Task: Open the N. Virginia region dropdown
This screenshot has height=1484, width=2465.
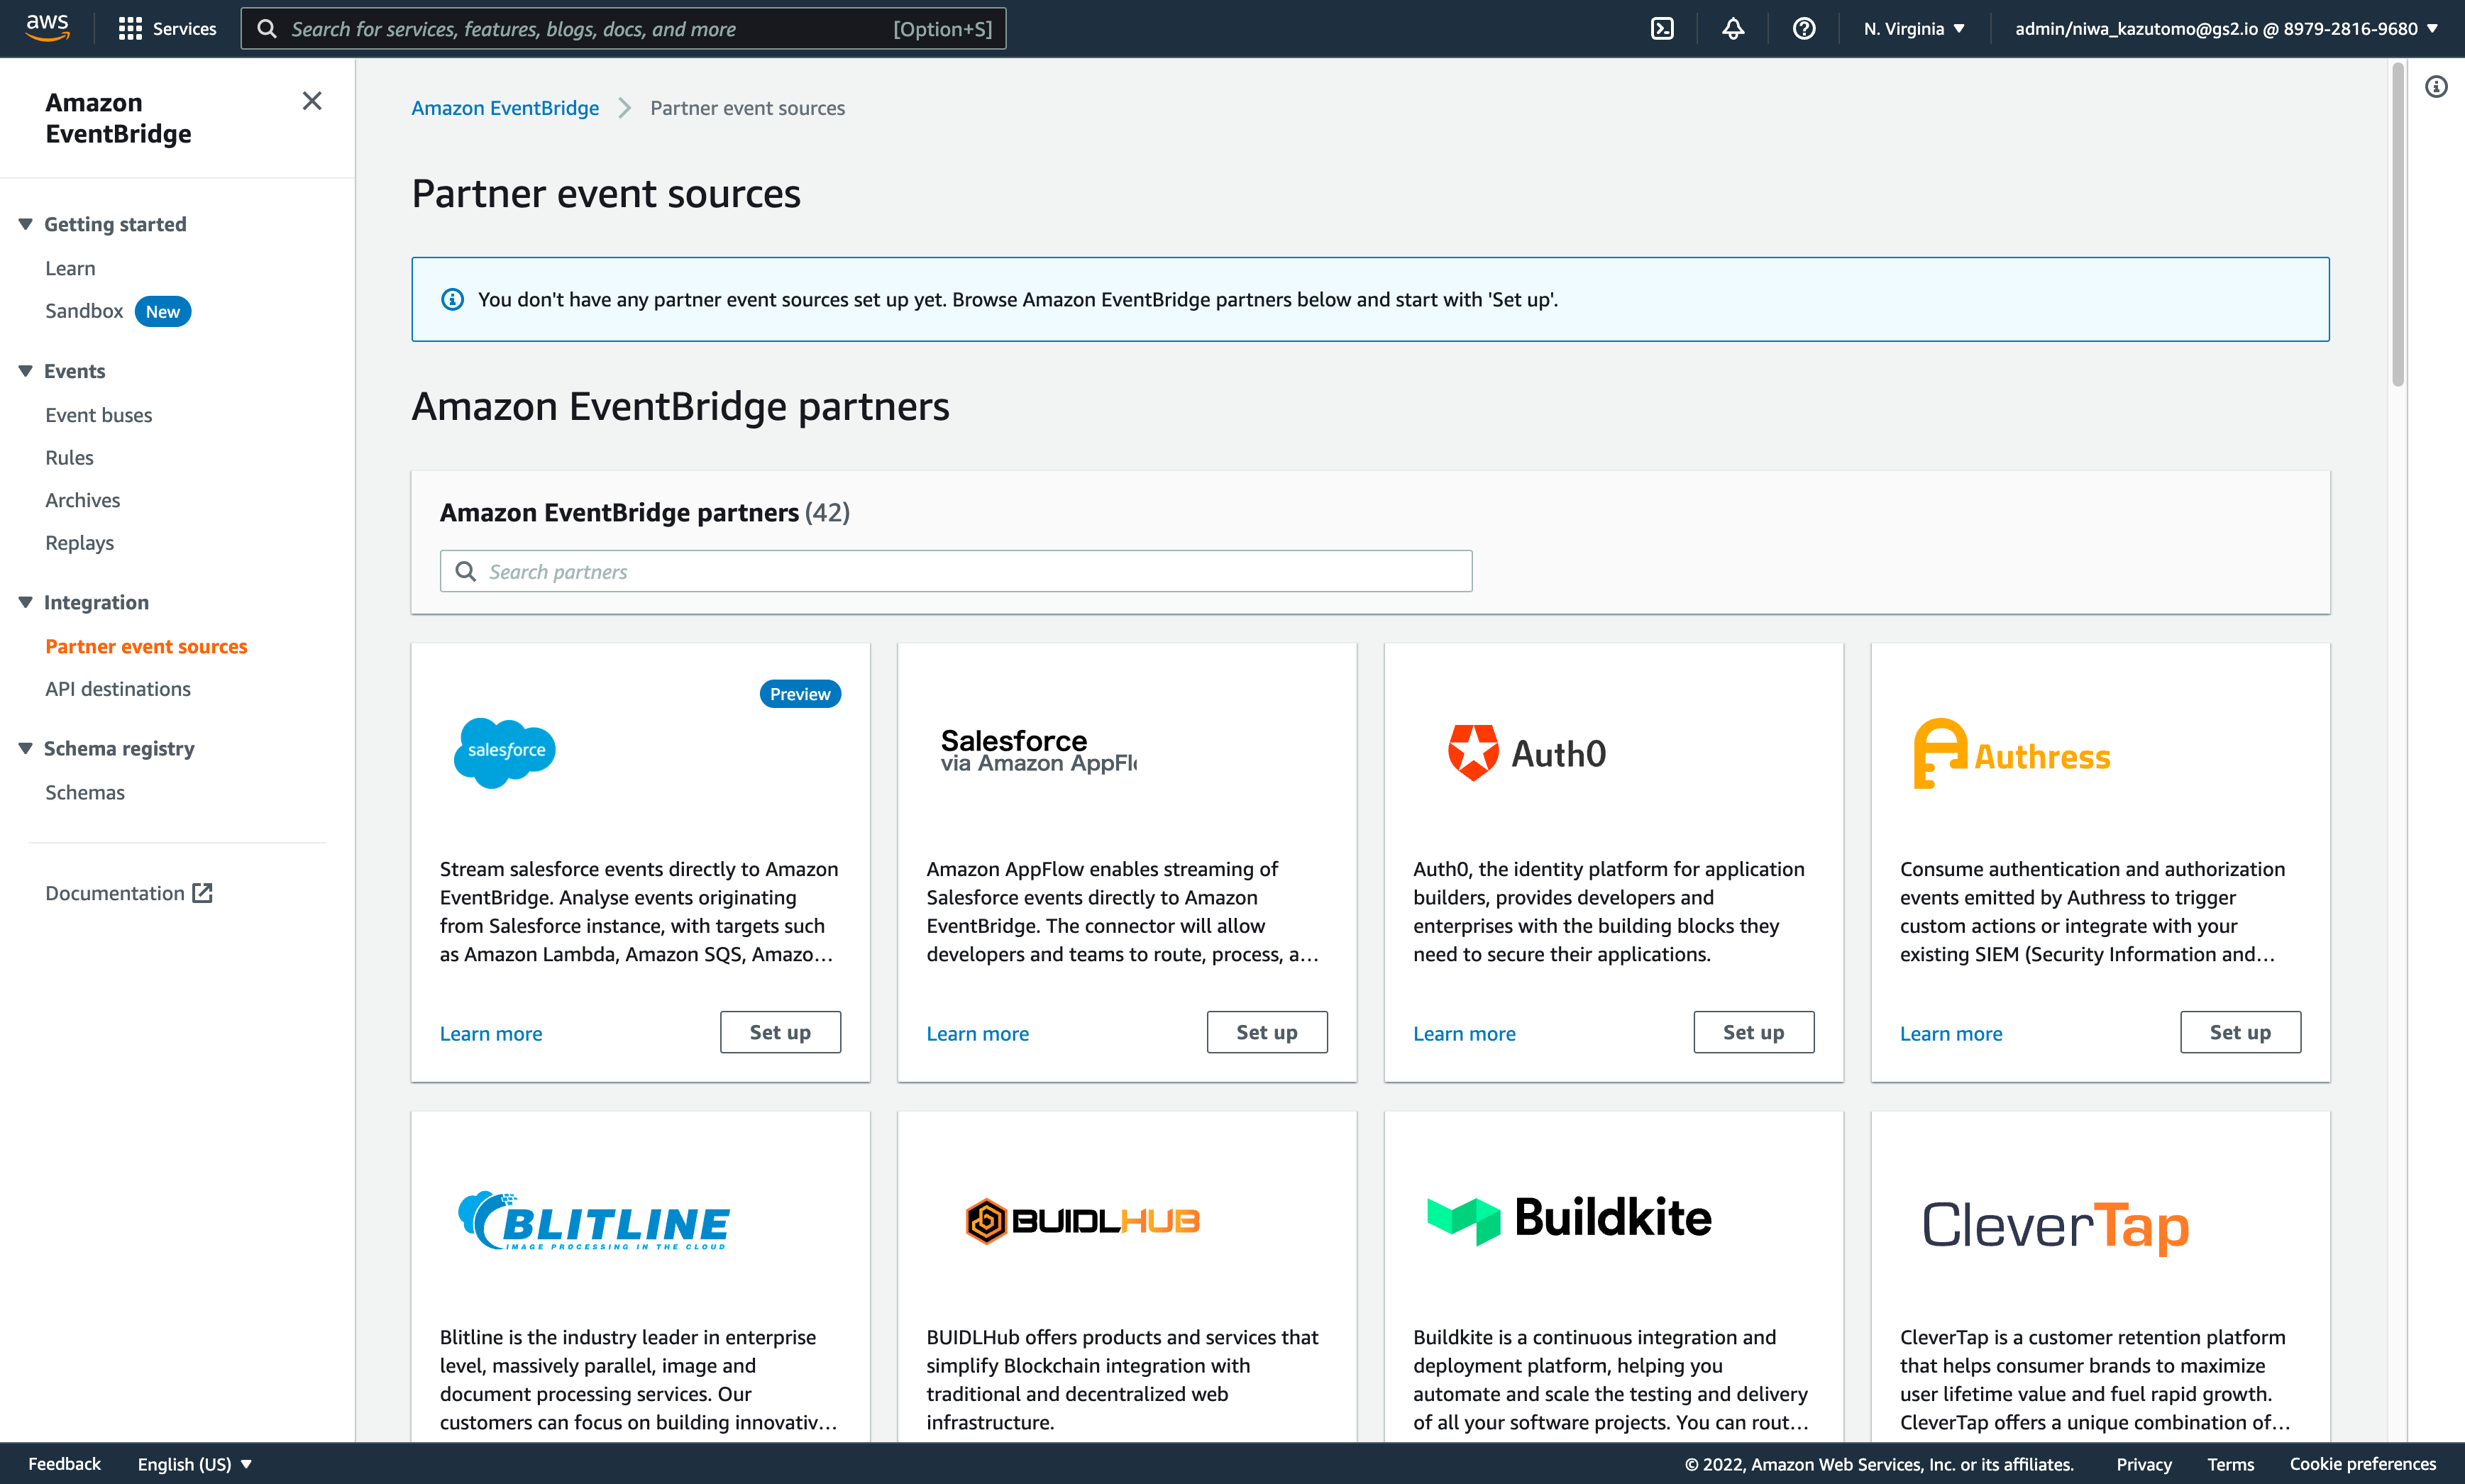Action: (1914, 29)
